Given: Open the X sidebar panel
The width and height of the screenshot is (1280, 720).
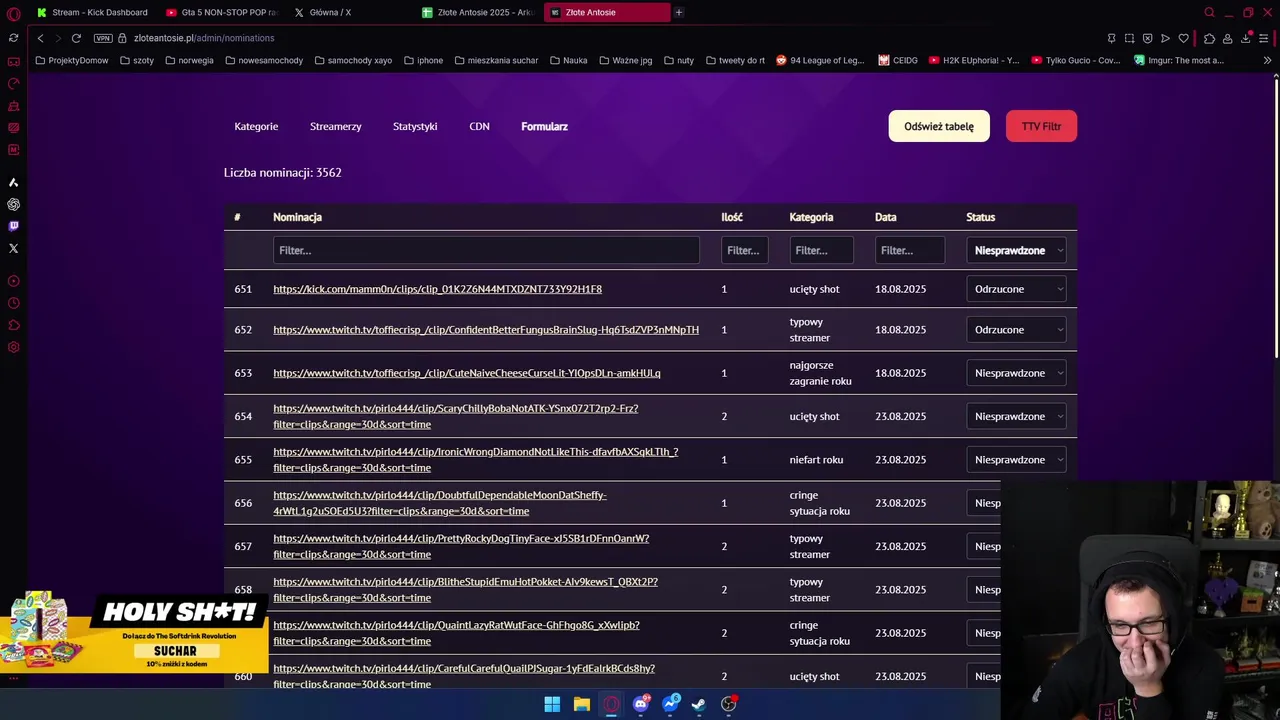Looking at the screenshot, I should [x=13, y=248].
